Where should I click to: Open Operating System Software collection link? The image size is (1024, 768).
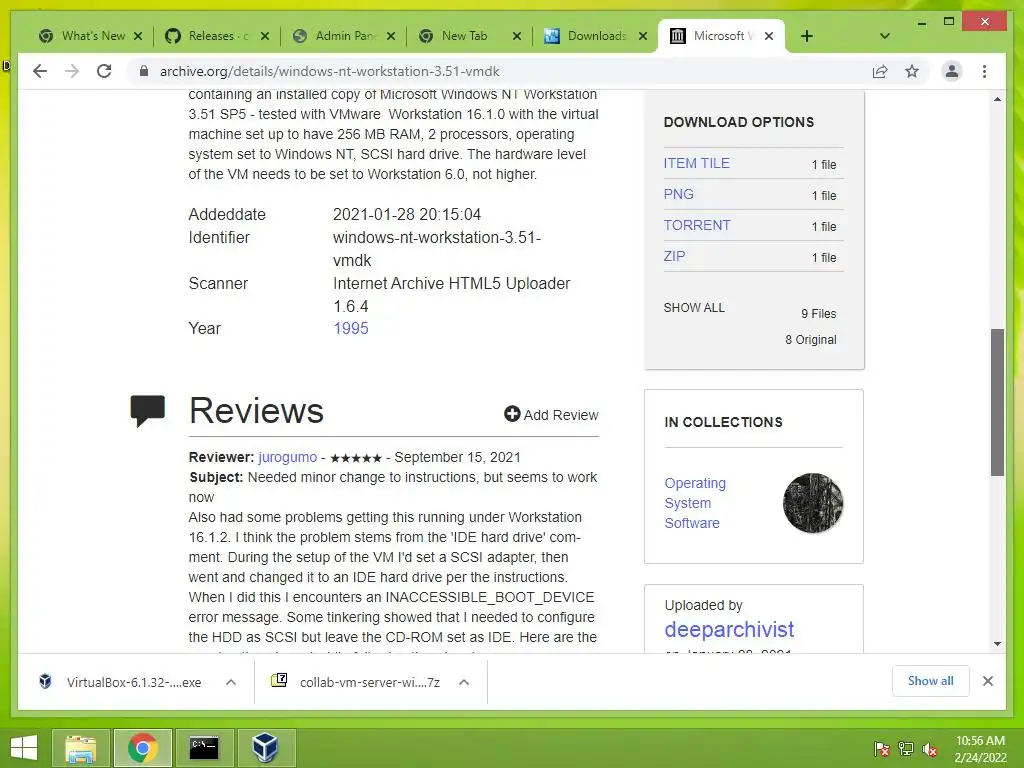coord(695,503)
